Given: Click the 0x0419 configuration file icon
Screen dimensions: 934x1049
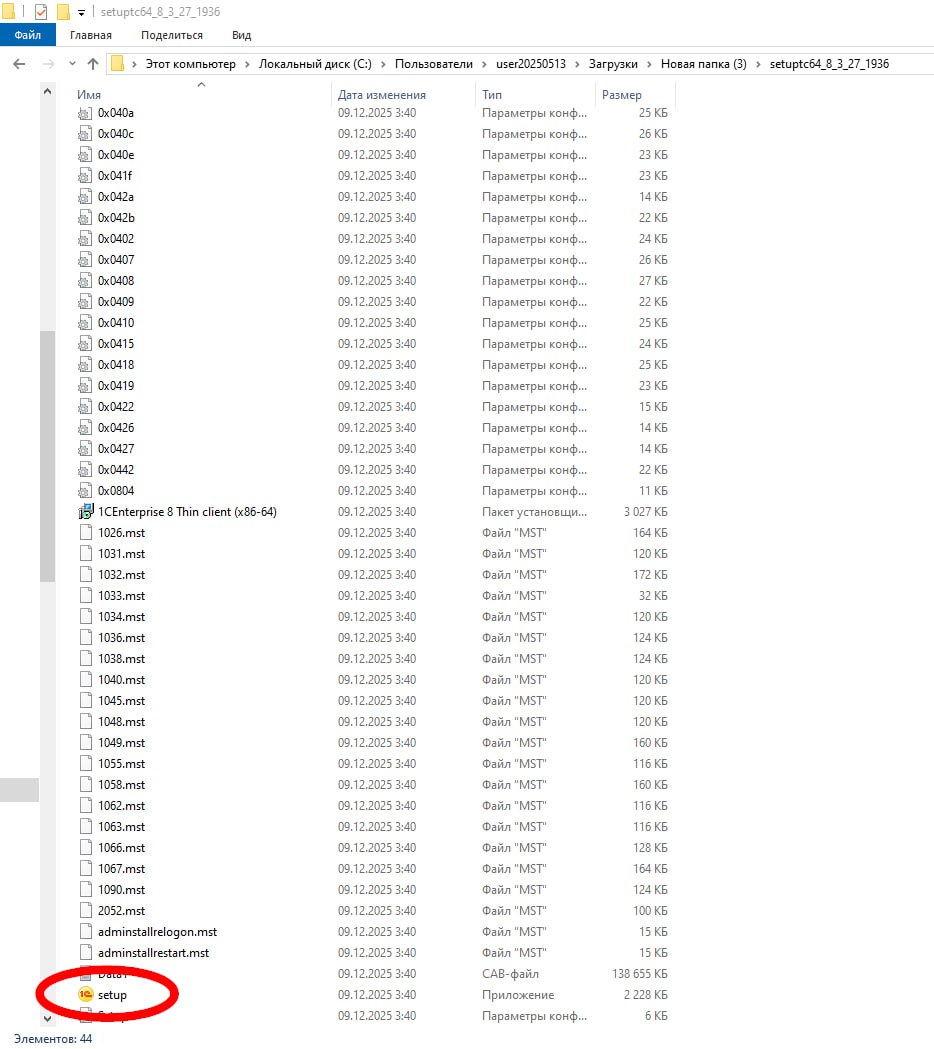Looking at the screenshot, I should click(85, 386).
